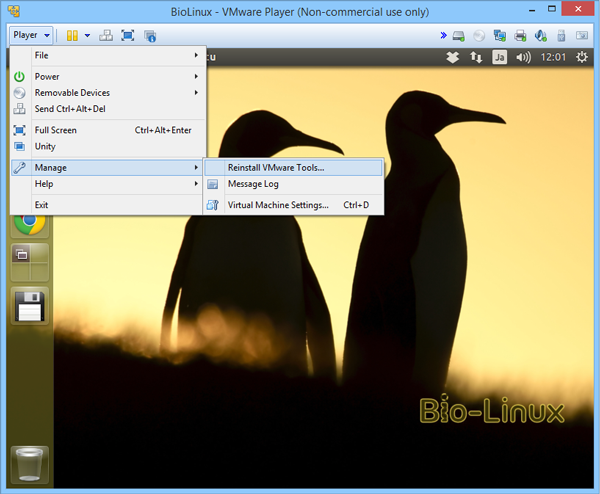Click the Dropbox indicator in the Ubuntu panel

click(x=453, y=57)
